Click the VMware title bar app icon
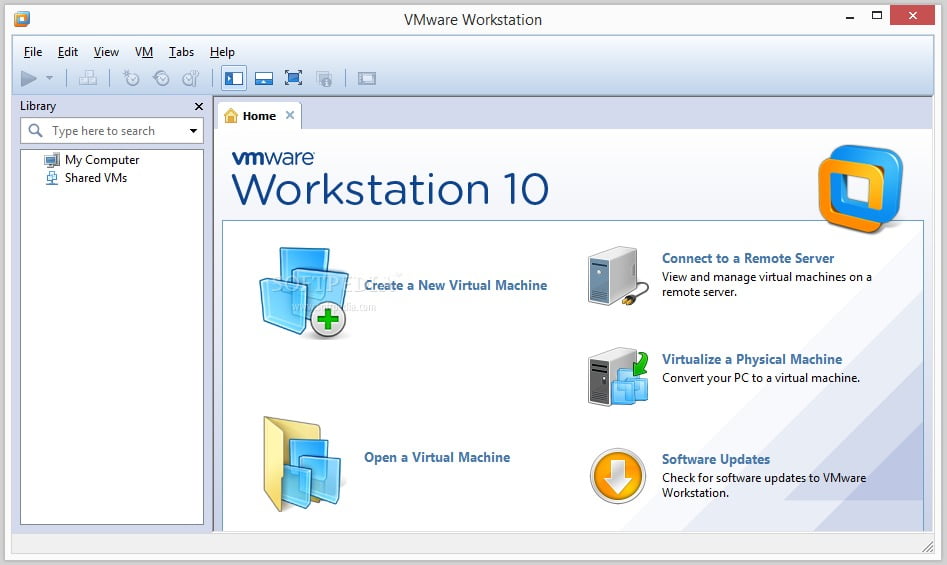Image resolution: width=947 pixels, height=565 pixels. pyautogui.click(x=22, y=19)
